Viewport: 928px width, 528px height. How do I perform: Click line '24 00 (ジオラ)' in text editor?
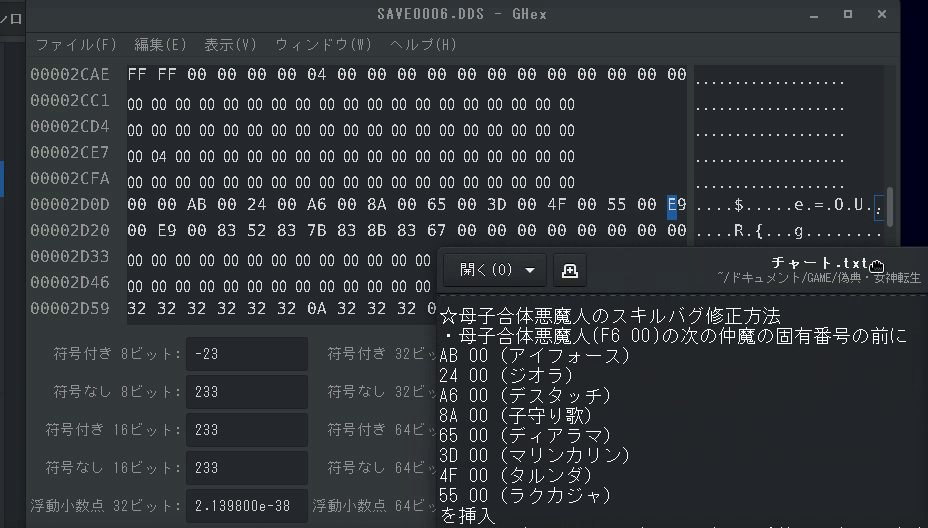tap(507, 376)
